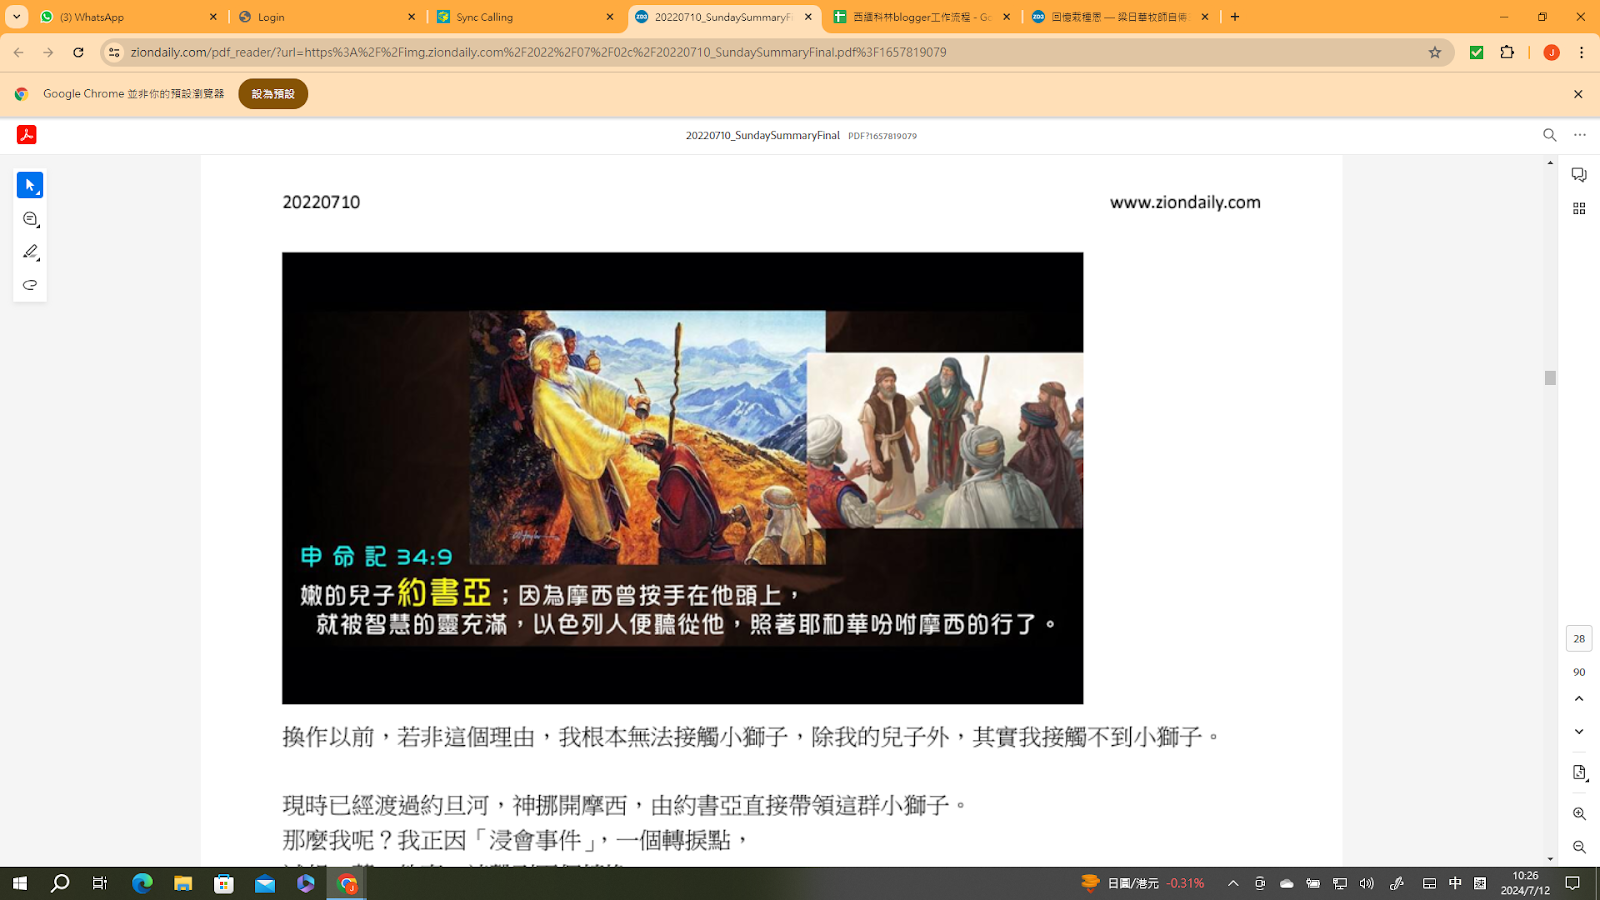
Task: Close the Sync Calling tab
Action: (x=610, y=17)
